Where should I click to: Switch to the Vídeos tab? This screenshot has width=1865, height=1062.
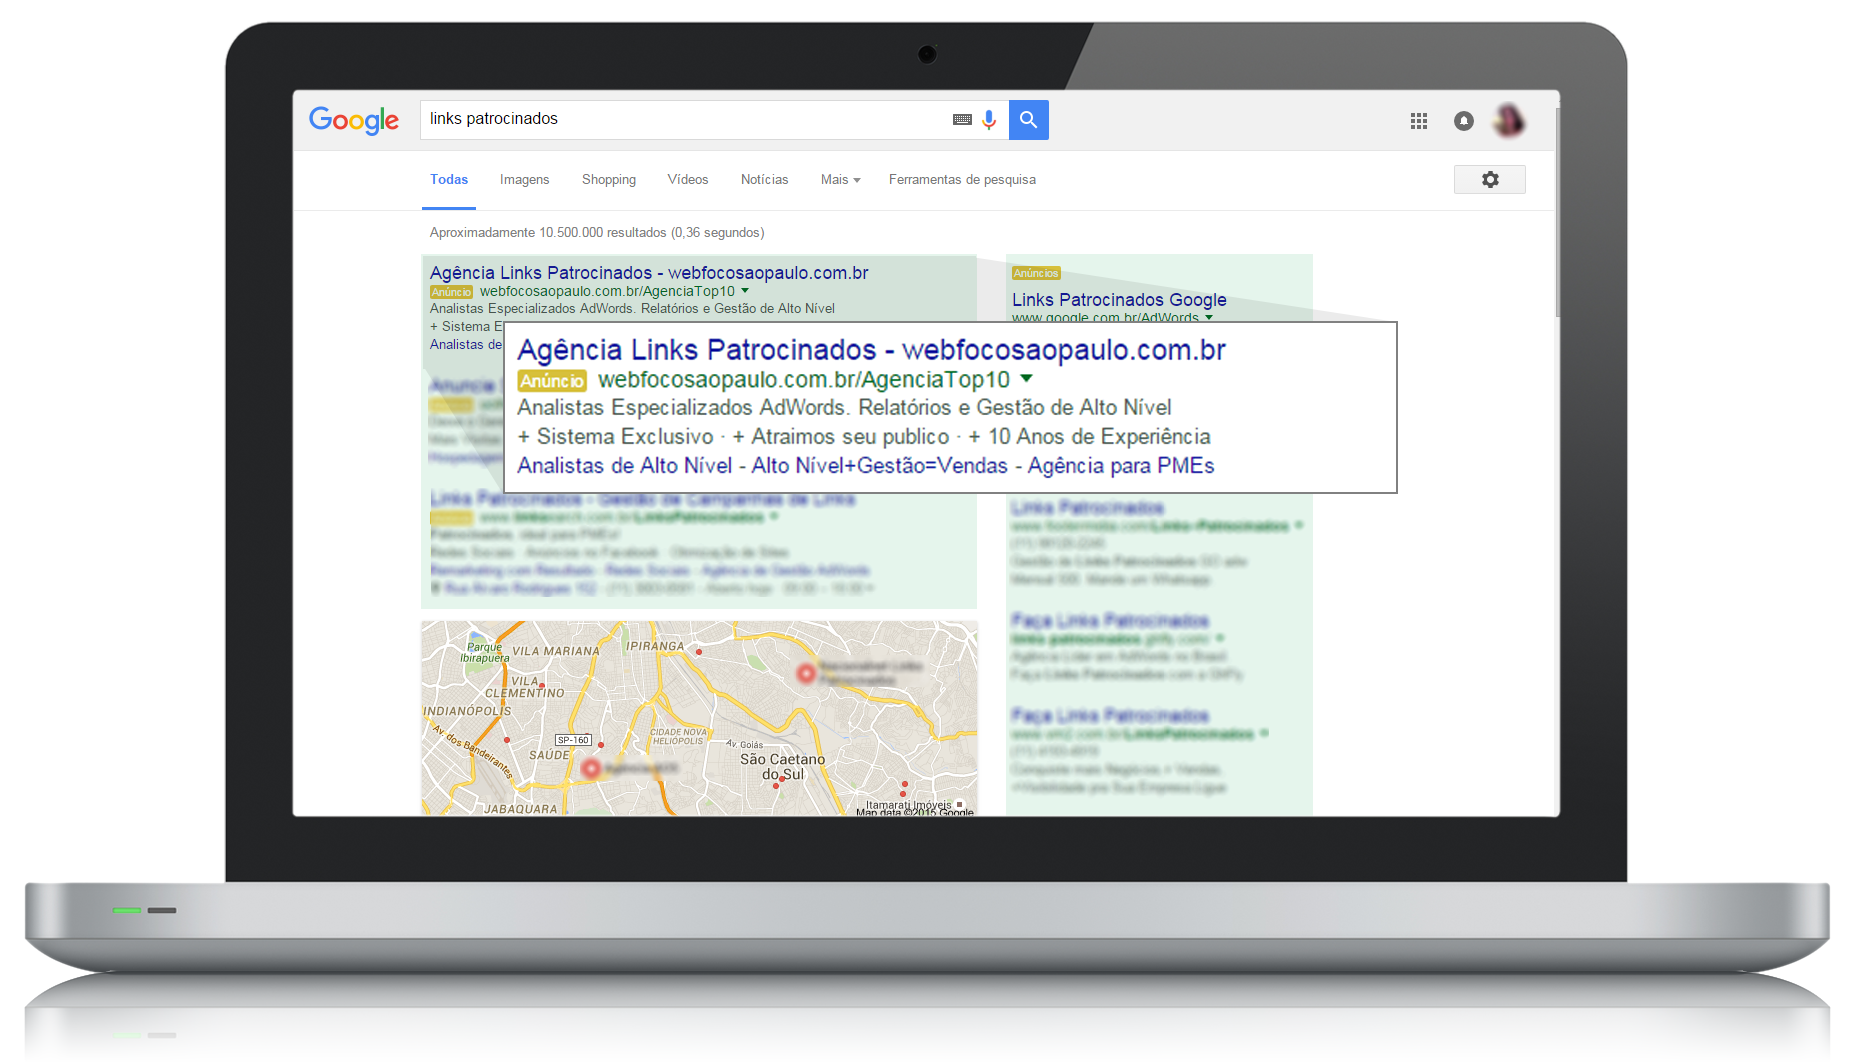tap(688, 180)
